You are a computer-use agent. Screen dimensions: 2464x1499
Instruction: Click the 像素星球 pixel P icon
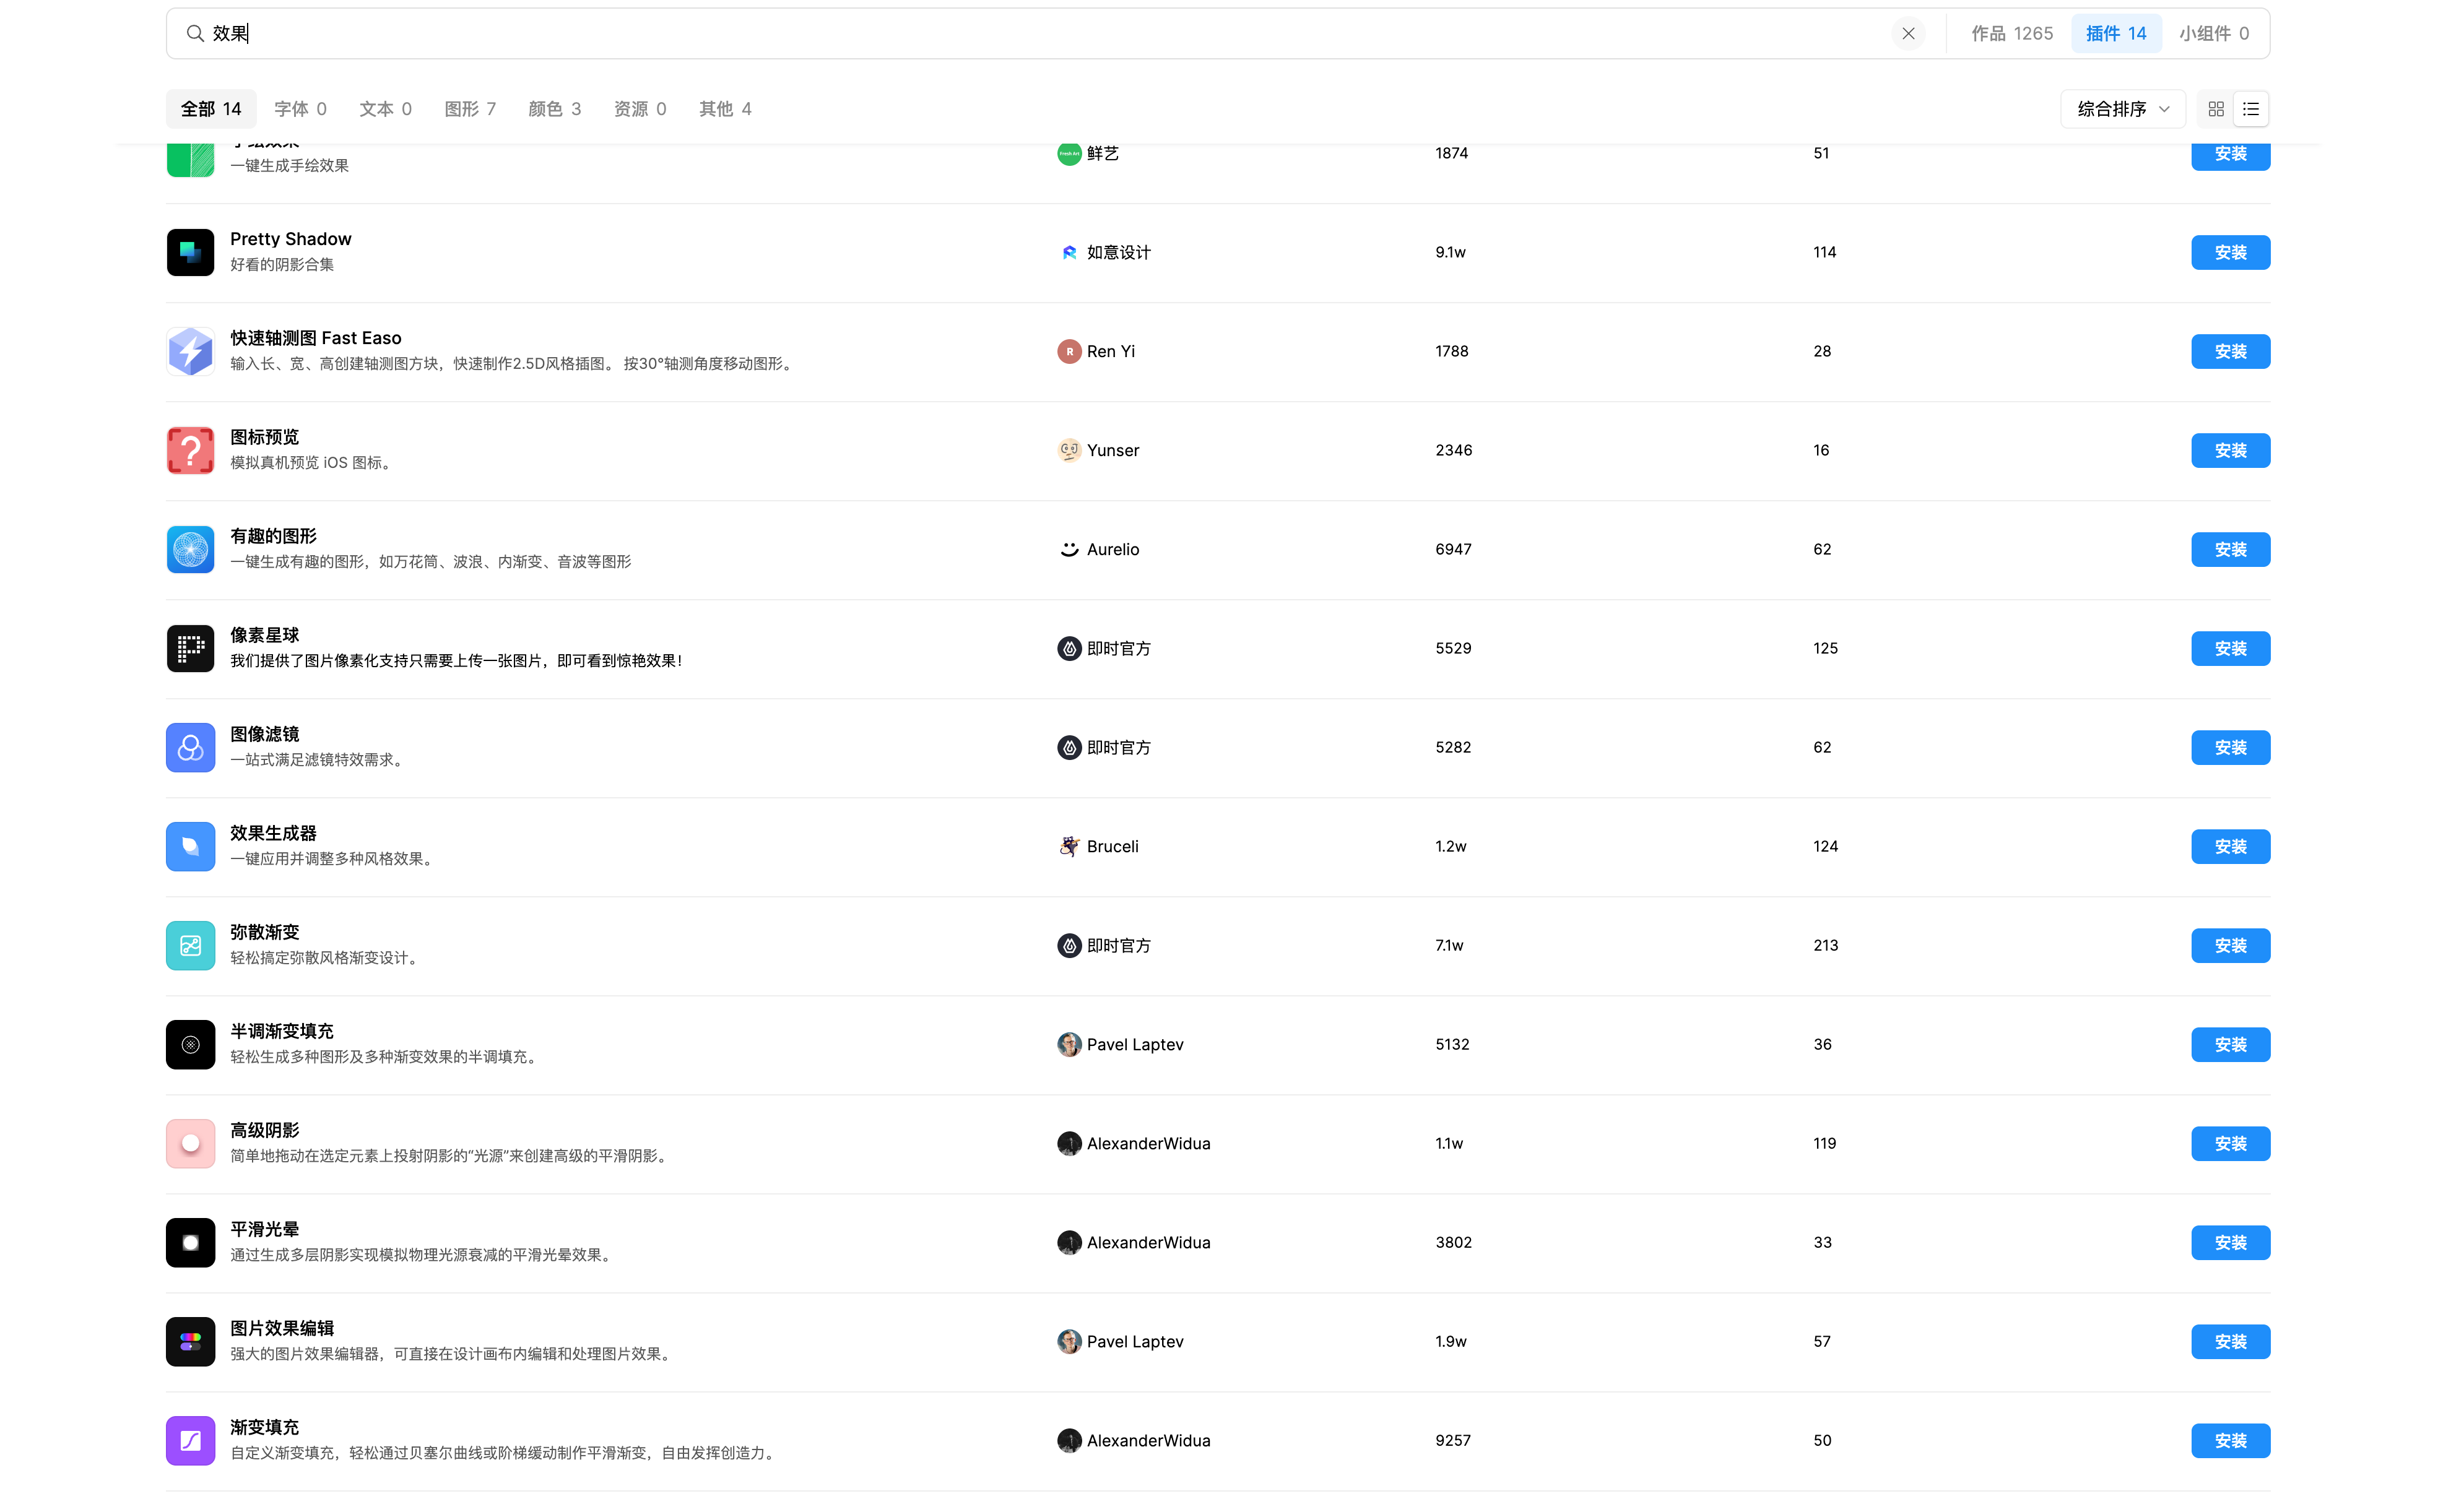click(x=190, y=648)
